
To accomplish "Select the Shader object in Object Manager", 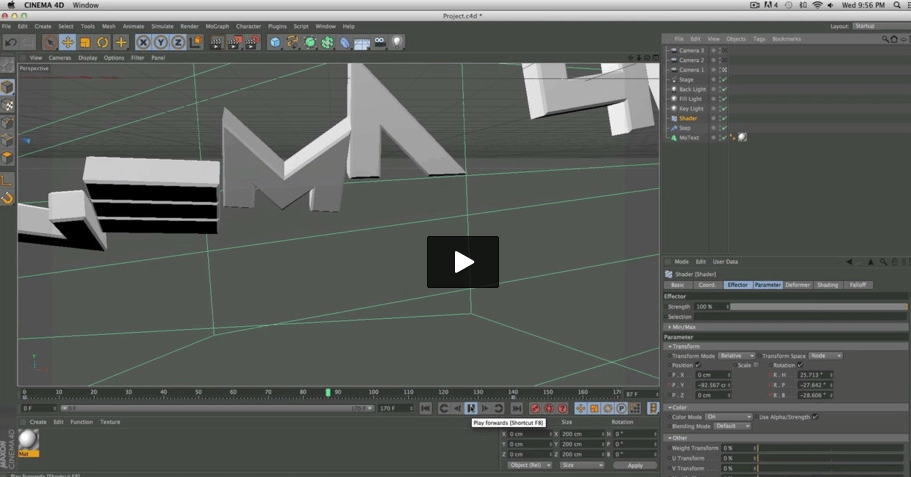I will point(688,119).
